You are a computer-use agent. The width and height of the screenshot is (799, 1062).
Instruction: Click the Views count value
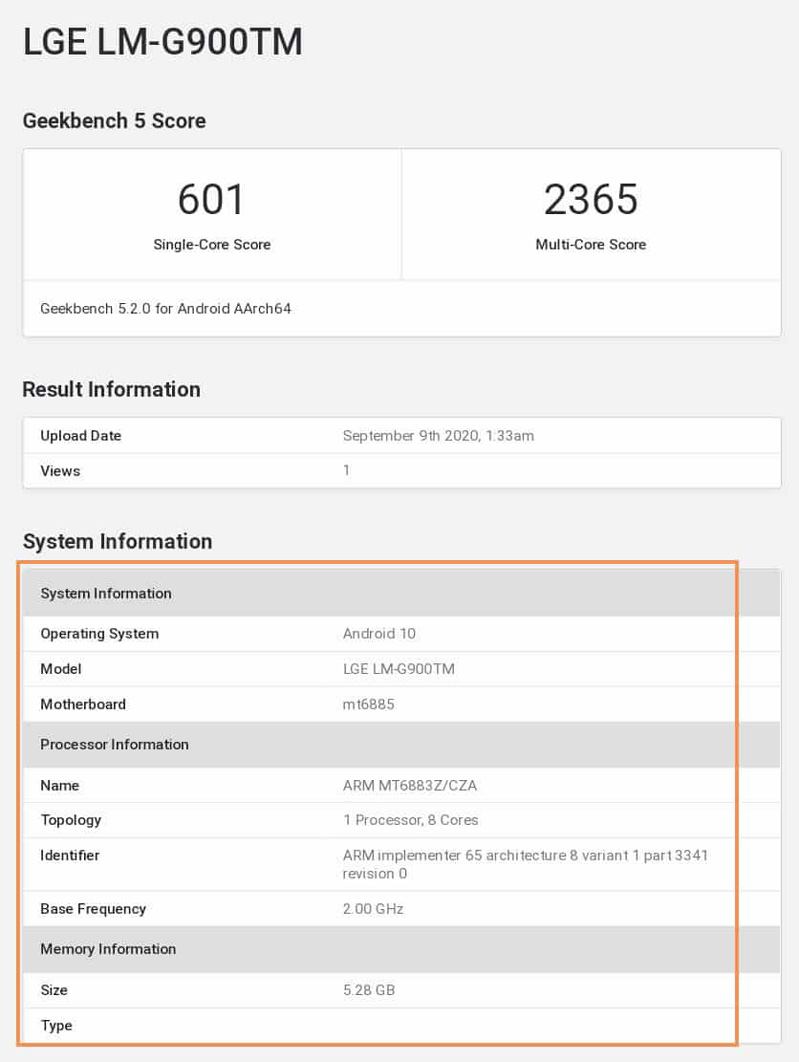click(347, 470)
